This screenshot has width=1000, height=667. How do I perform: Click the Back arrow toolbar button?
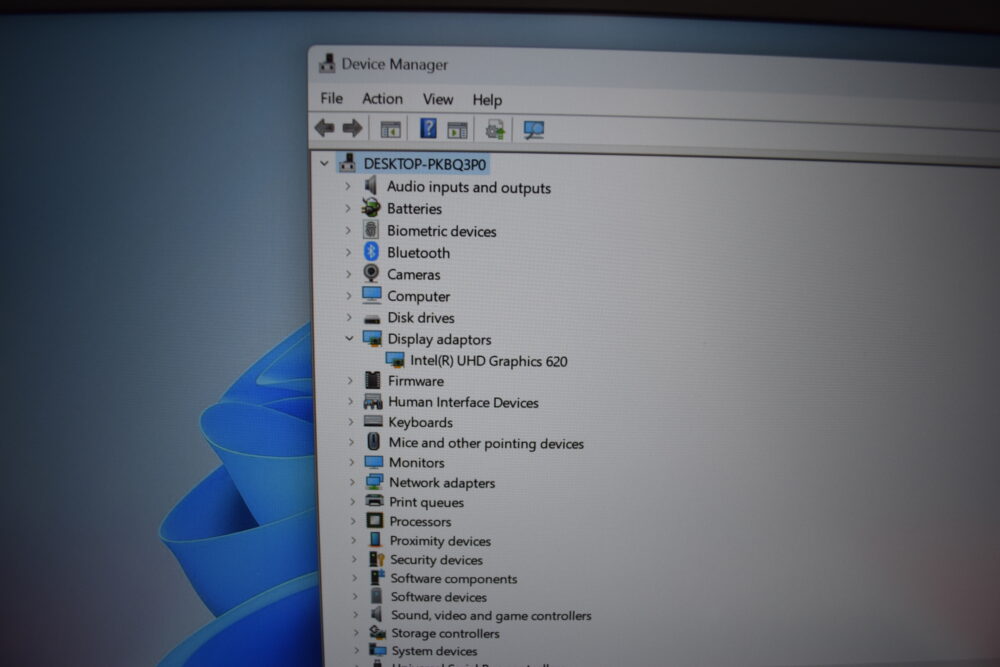325,128
